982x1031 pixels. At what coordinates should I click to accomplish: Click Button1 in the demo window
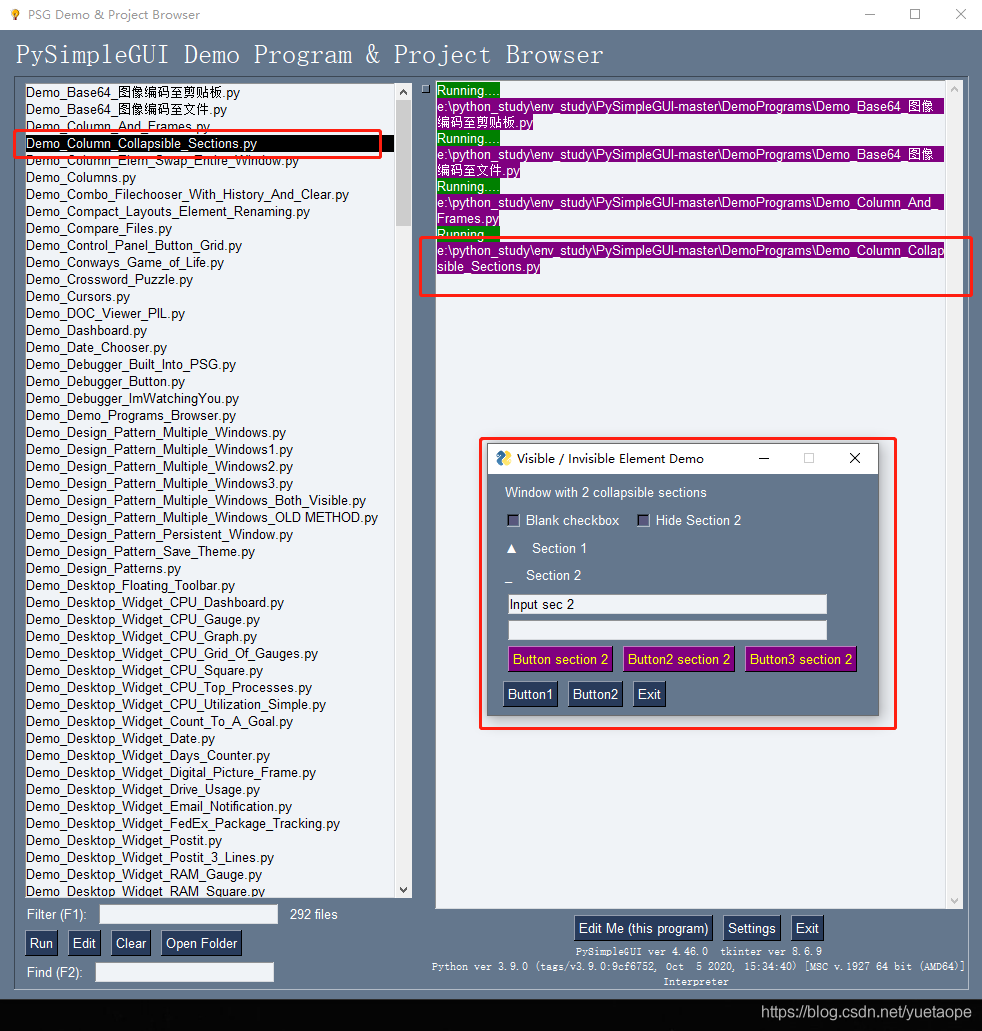coord(530,694)
